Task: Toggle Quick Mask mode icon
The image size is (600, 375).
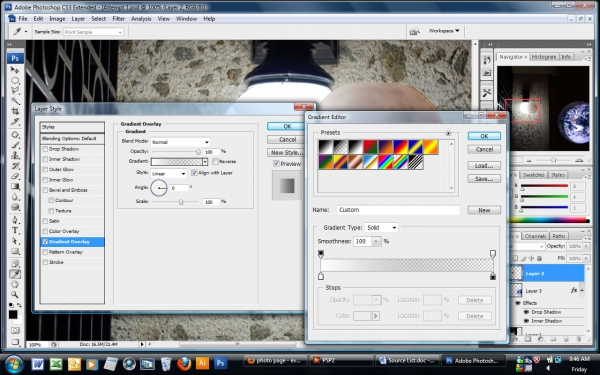Action: click(x=15, y=330)
